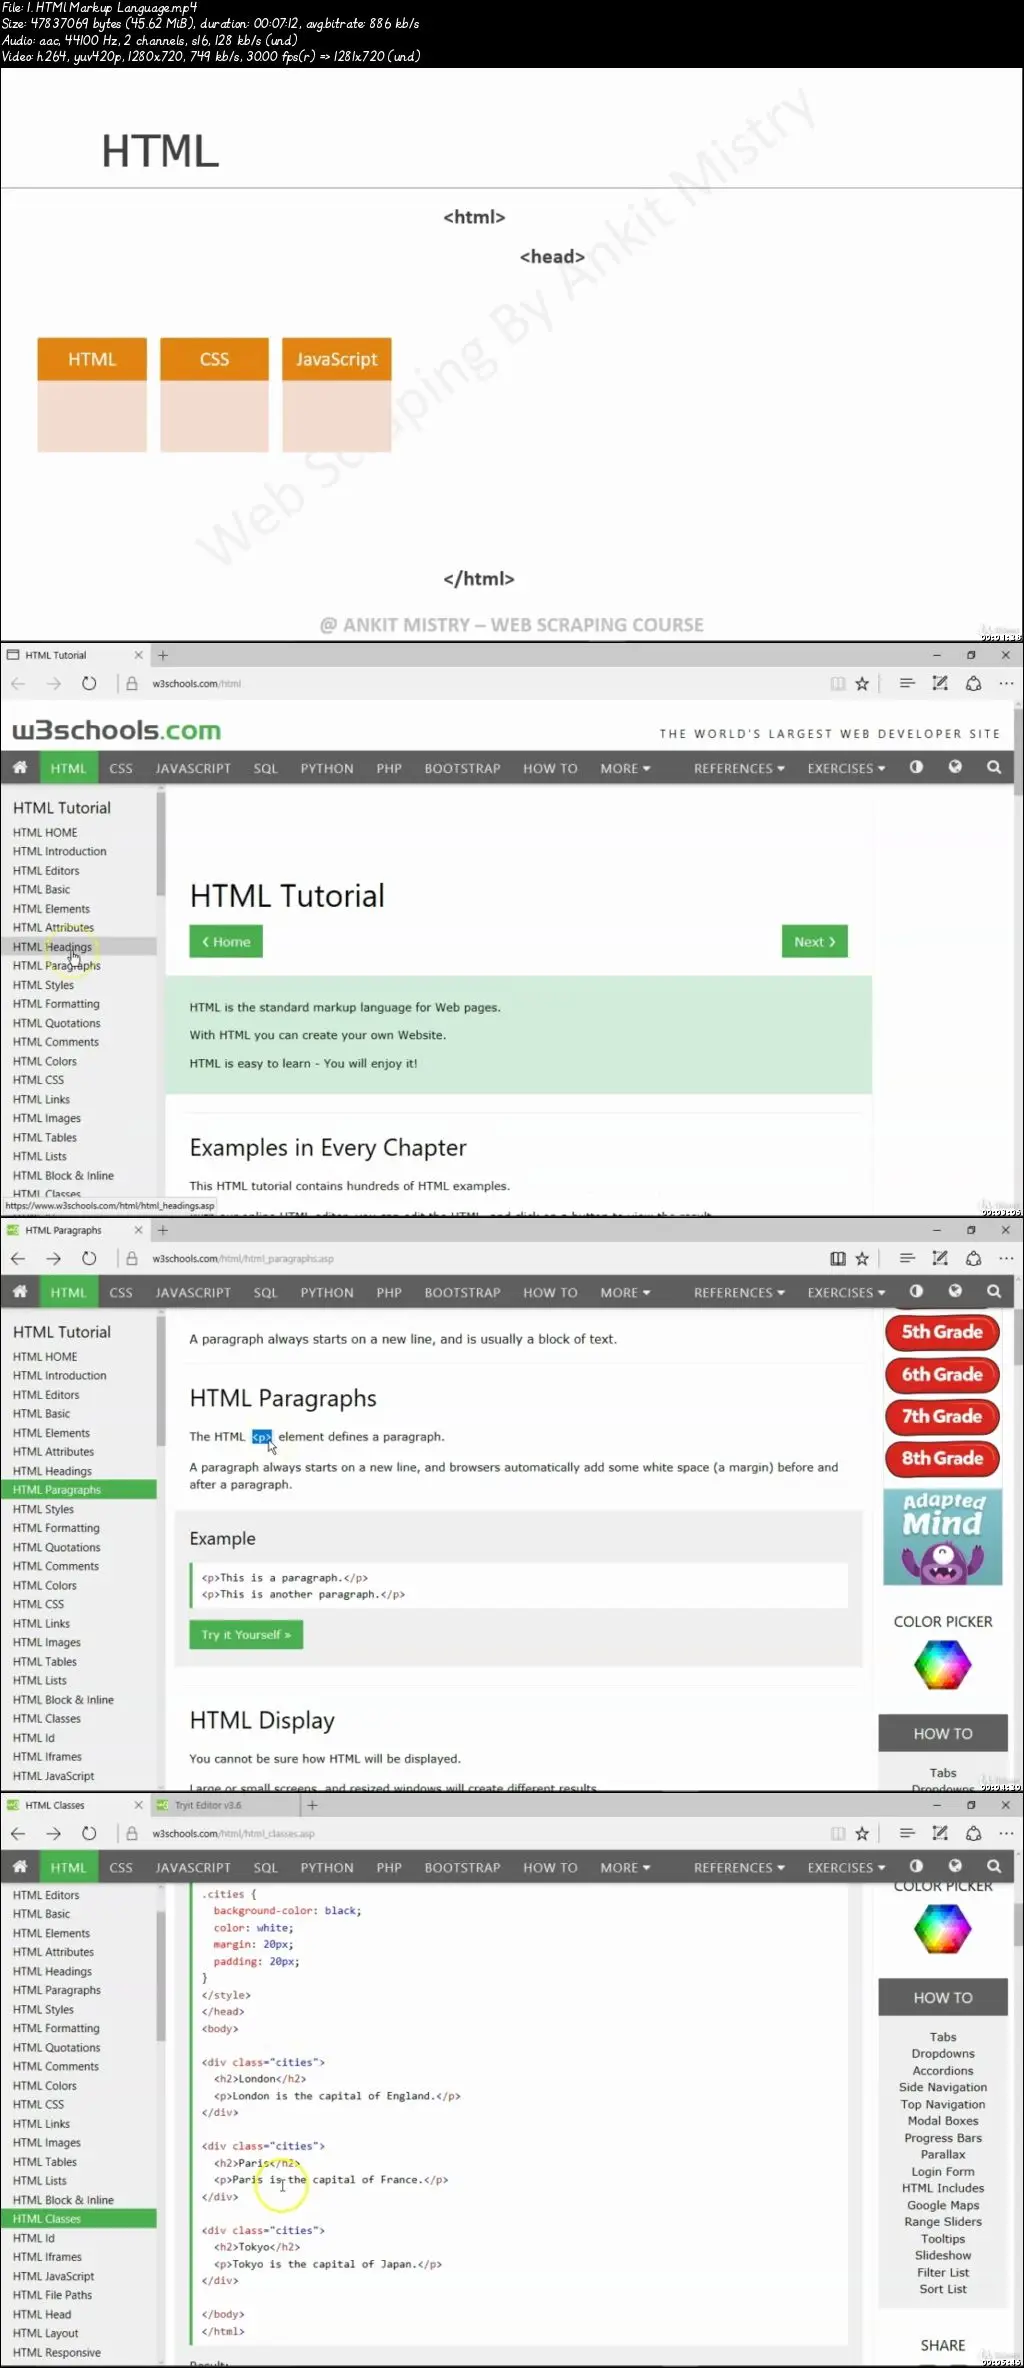Click the HOW TO header in the HTML Classes window's right panel
This screenshot has height=2368, width=1024.
point(943,1997)
